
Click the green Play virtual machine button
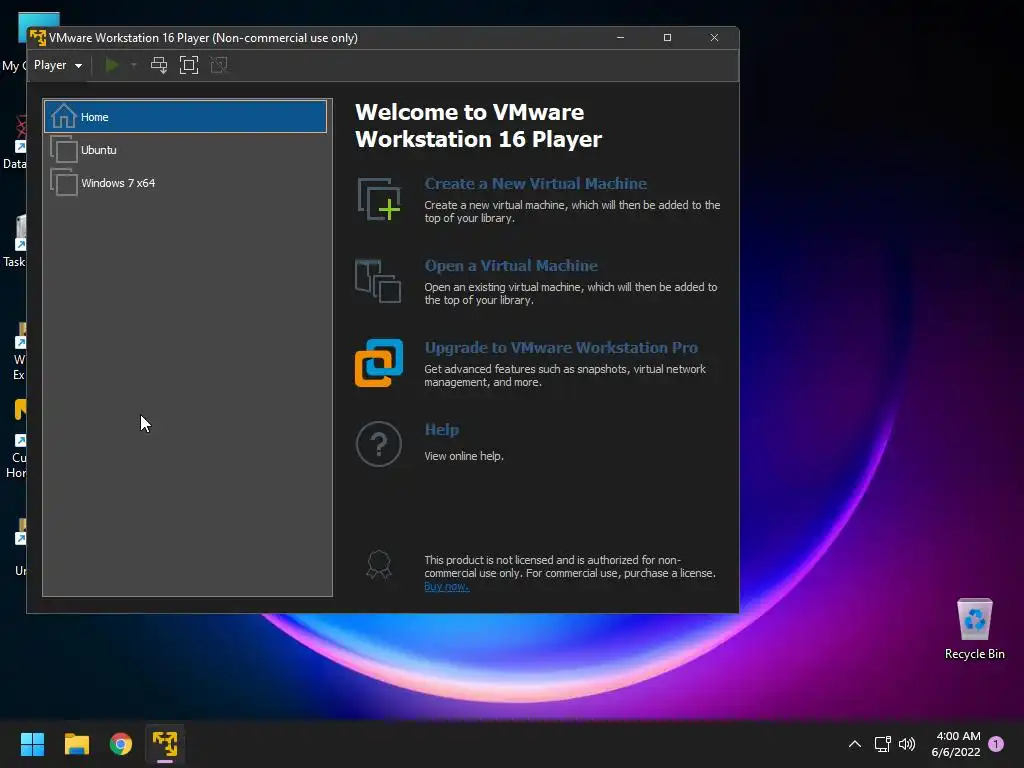[112, 65]
